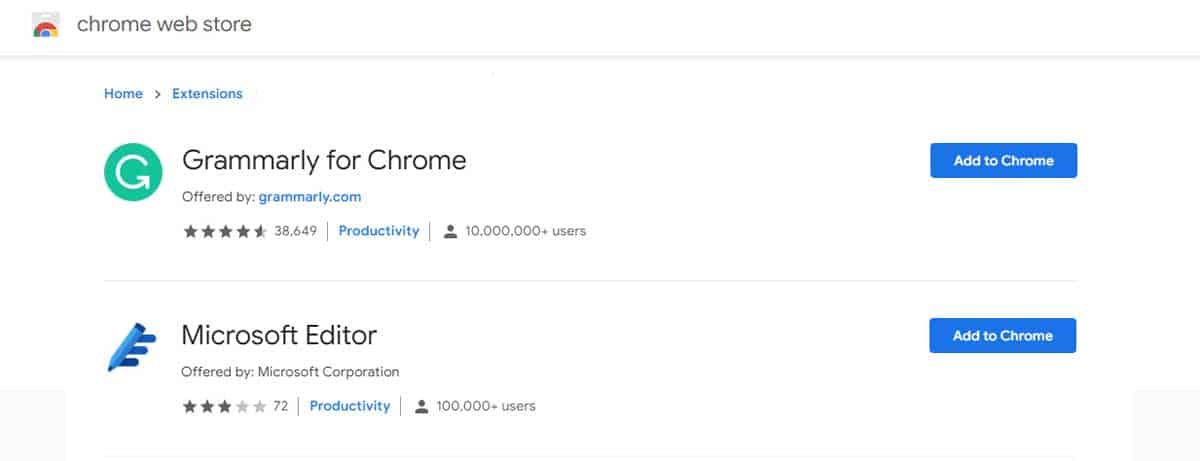Click Microsoft Editor's three-star rating
This screenshot has height=461, width=1200.
[225, 406]
